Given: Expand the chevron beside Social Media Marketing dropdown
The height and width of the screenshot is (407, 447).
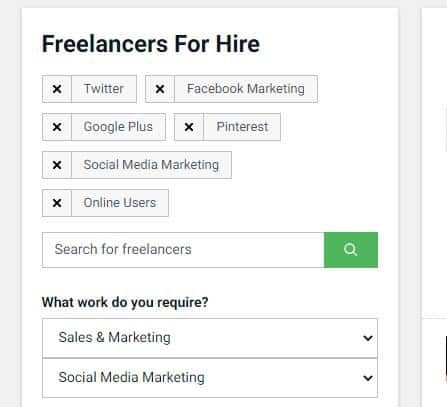Looking at the screenshot, I should coord(368,378).
